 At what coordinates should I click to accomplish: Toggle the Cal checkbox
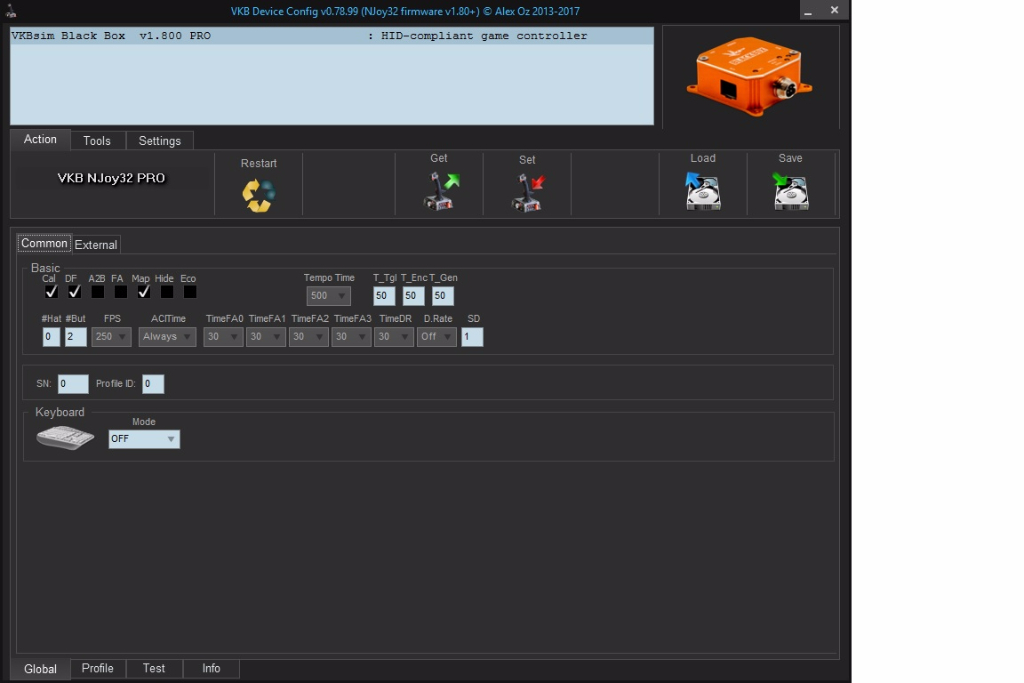click(x=51, y=292)
